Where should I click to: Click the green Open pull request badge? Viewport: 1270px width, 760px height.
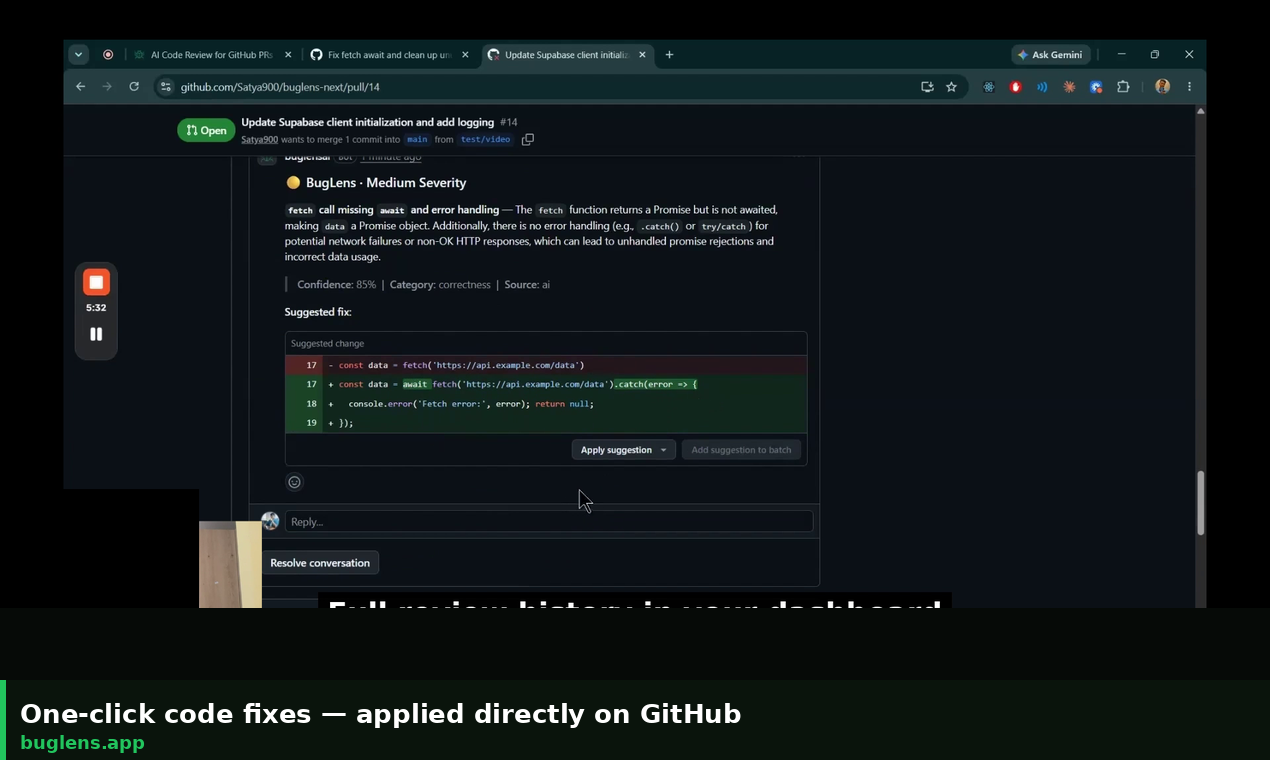(x=206, y=130)
